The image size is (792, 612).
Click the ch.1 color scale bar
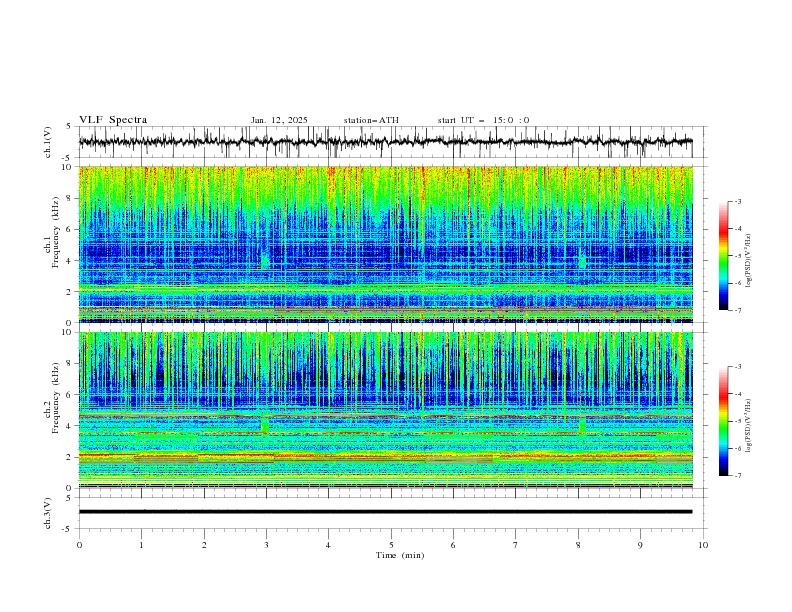pyautogui.click(x=723, y=256)
